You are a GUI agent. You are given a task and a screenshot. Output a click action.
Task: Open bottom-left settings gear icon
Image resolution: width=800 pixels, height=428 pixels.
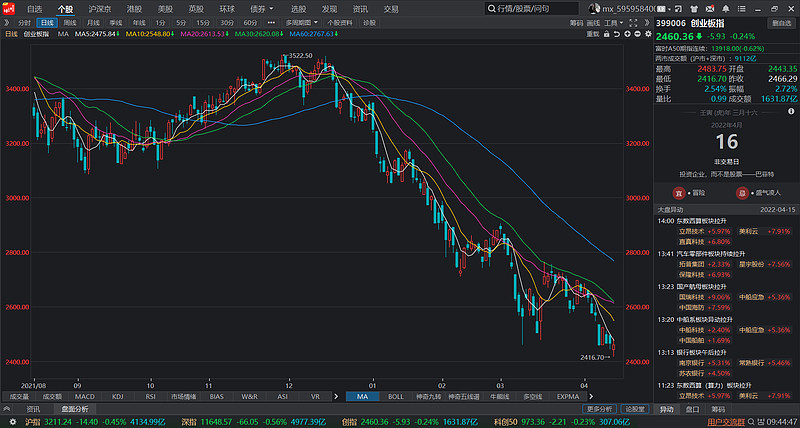click(13, 422)
